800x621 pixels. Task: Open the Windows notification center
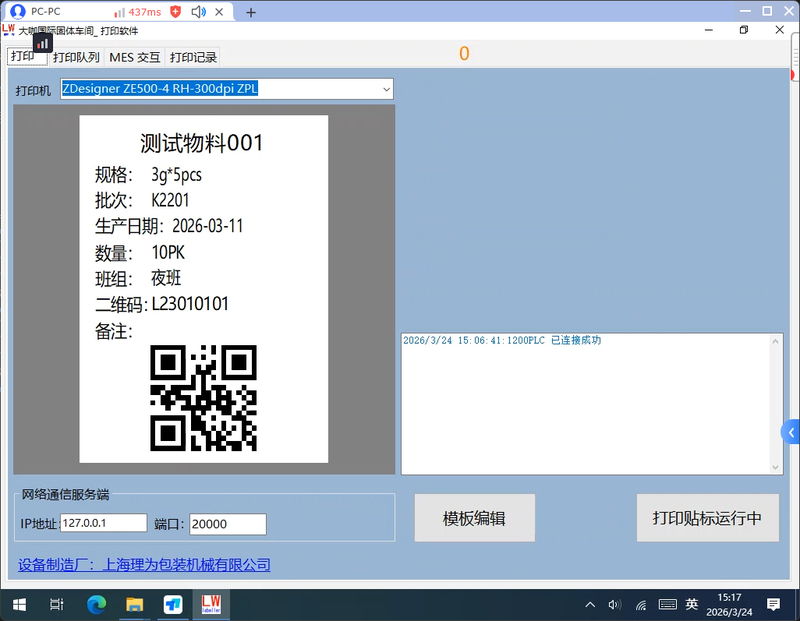773,605
